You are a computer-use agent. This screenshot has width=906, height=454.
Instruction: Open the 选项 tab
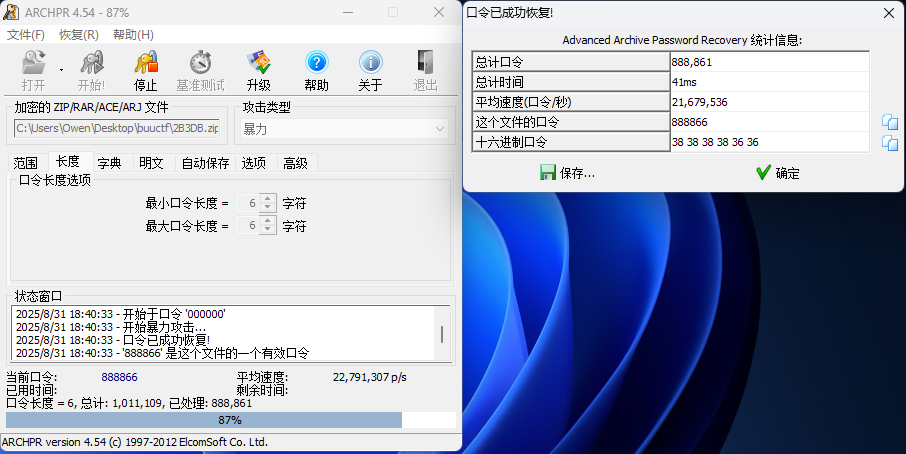(x=254, y=163)
